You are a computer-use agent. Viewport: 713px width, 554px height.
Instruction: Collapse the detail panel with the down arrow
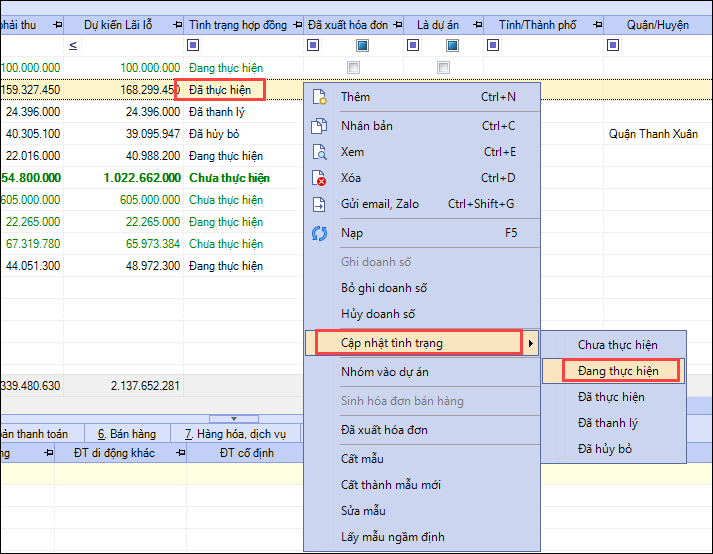(231, 419)
